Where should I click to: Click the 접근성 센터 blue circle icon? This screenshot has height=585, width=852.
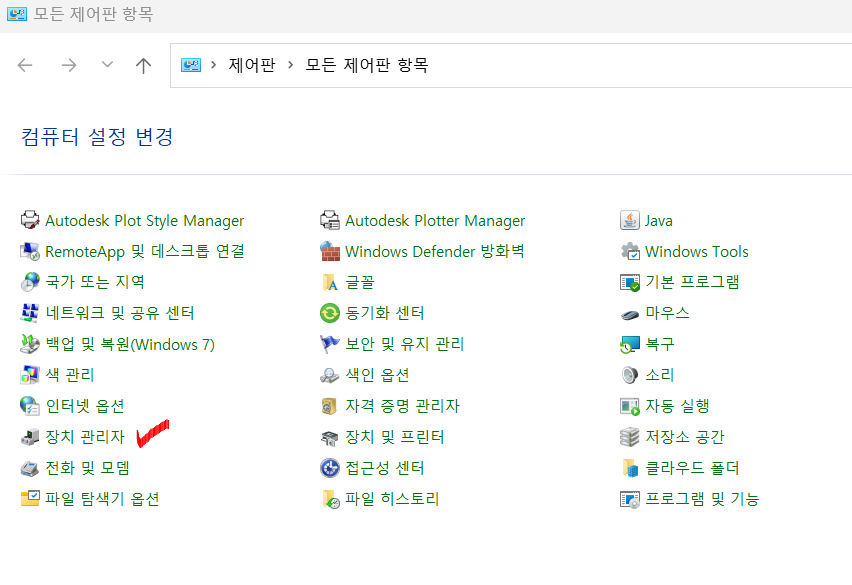(330, 468)
